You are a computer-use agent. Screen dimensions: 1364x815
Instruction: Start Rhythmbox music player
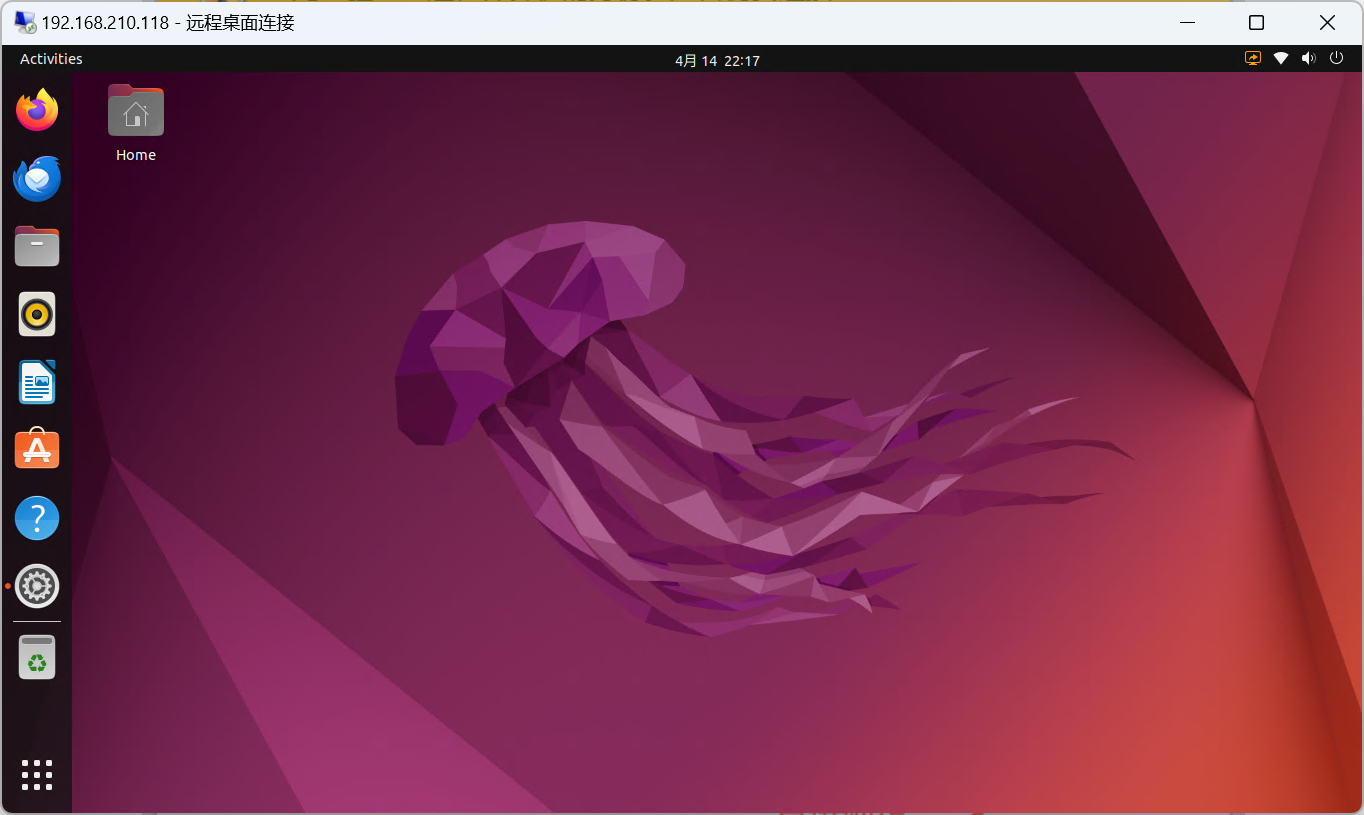point(37,314)
